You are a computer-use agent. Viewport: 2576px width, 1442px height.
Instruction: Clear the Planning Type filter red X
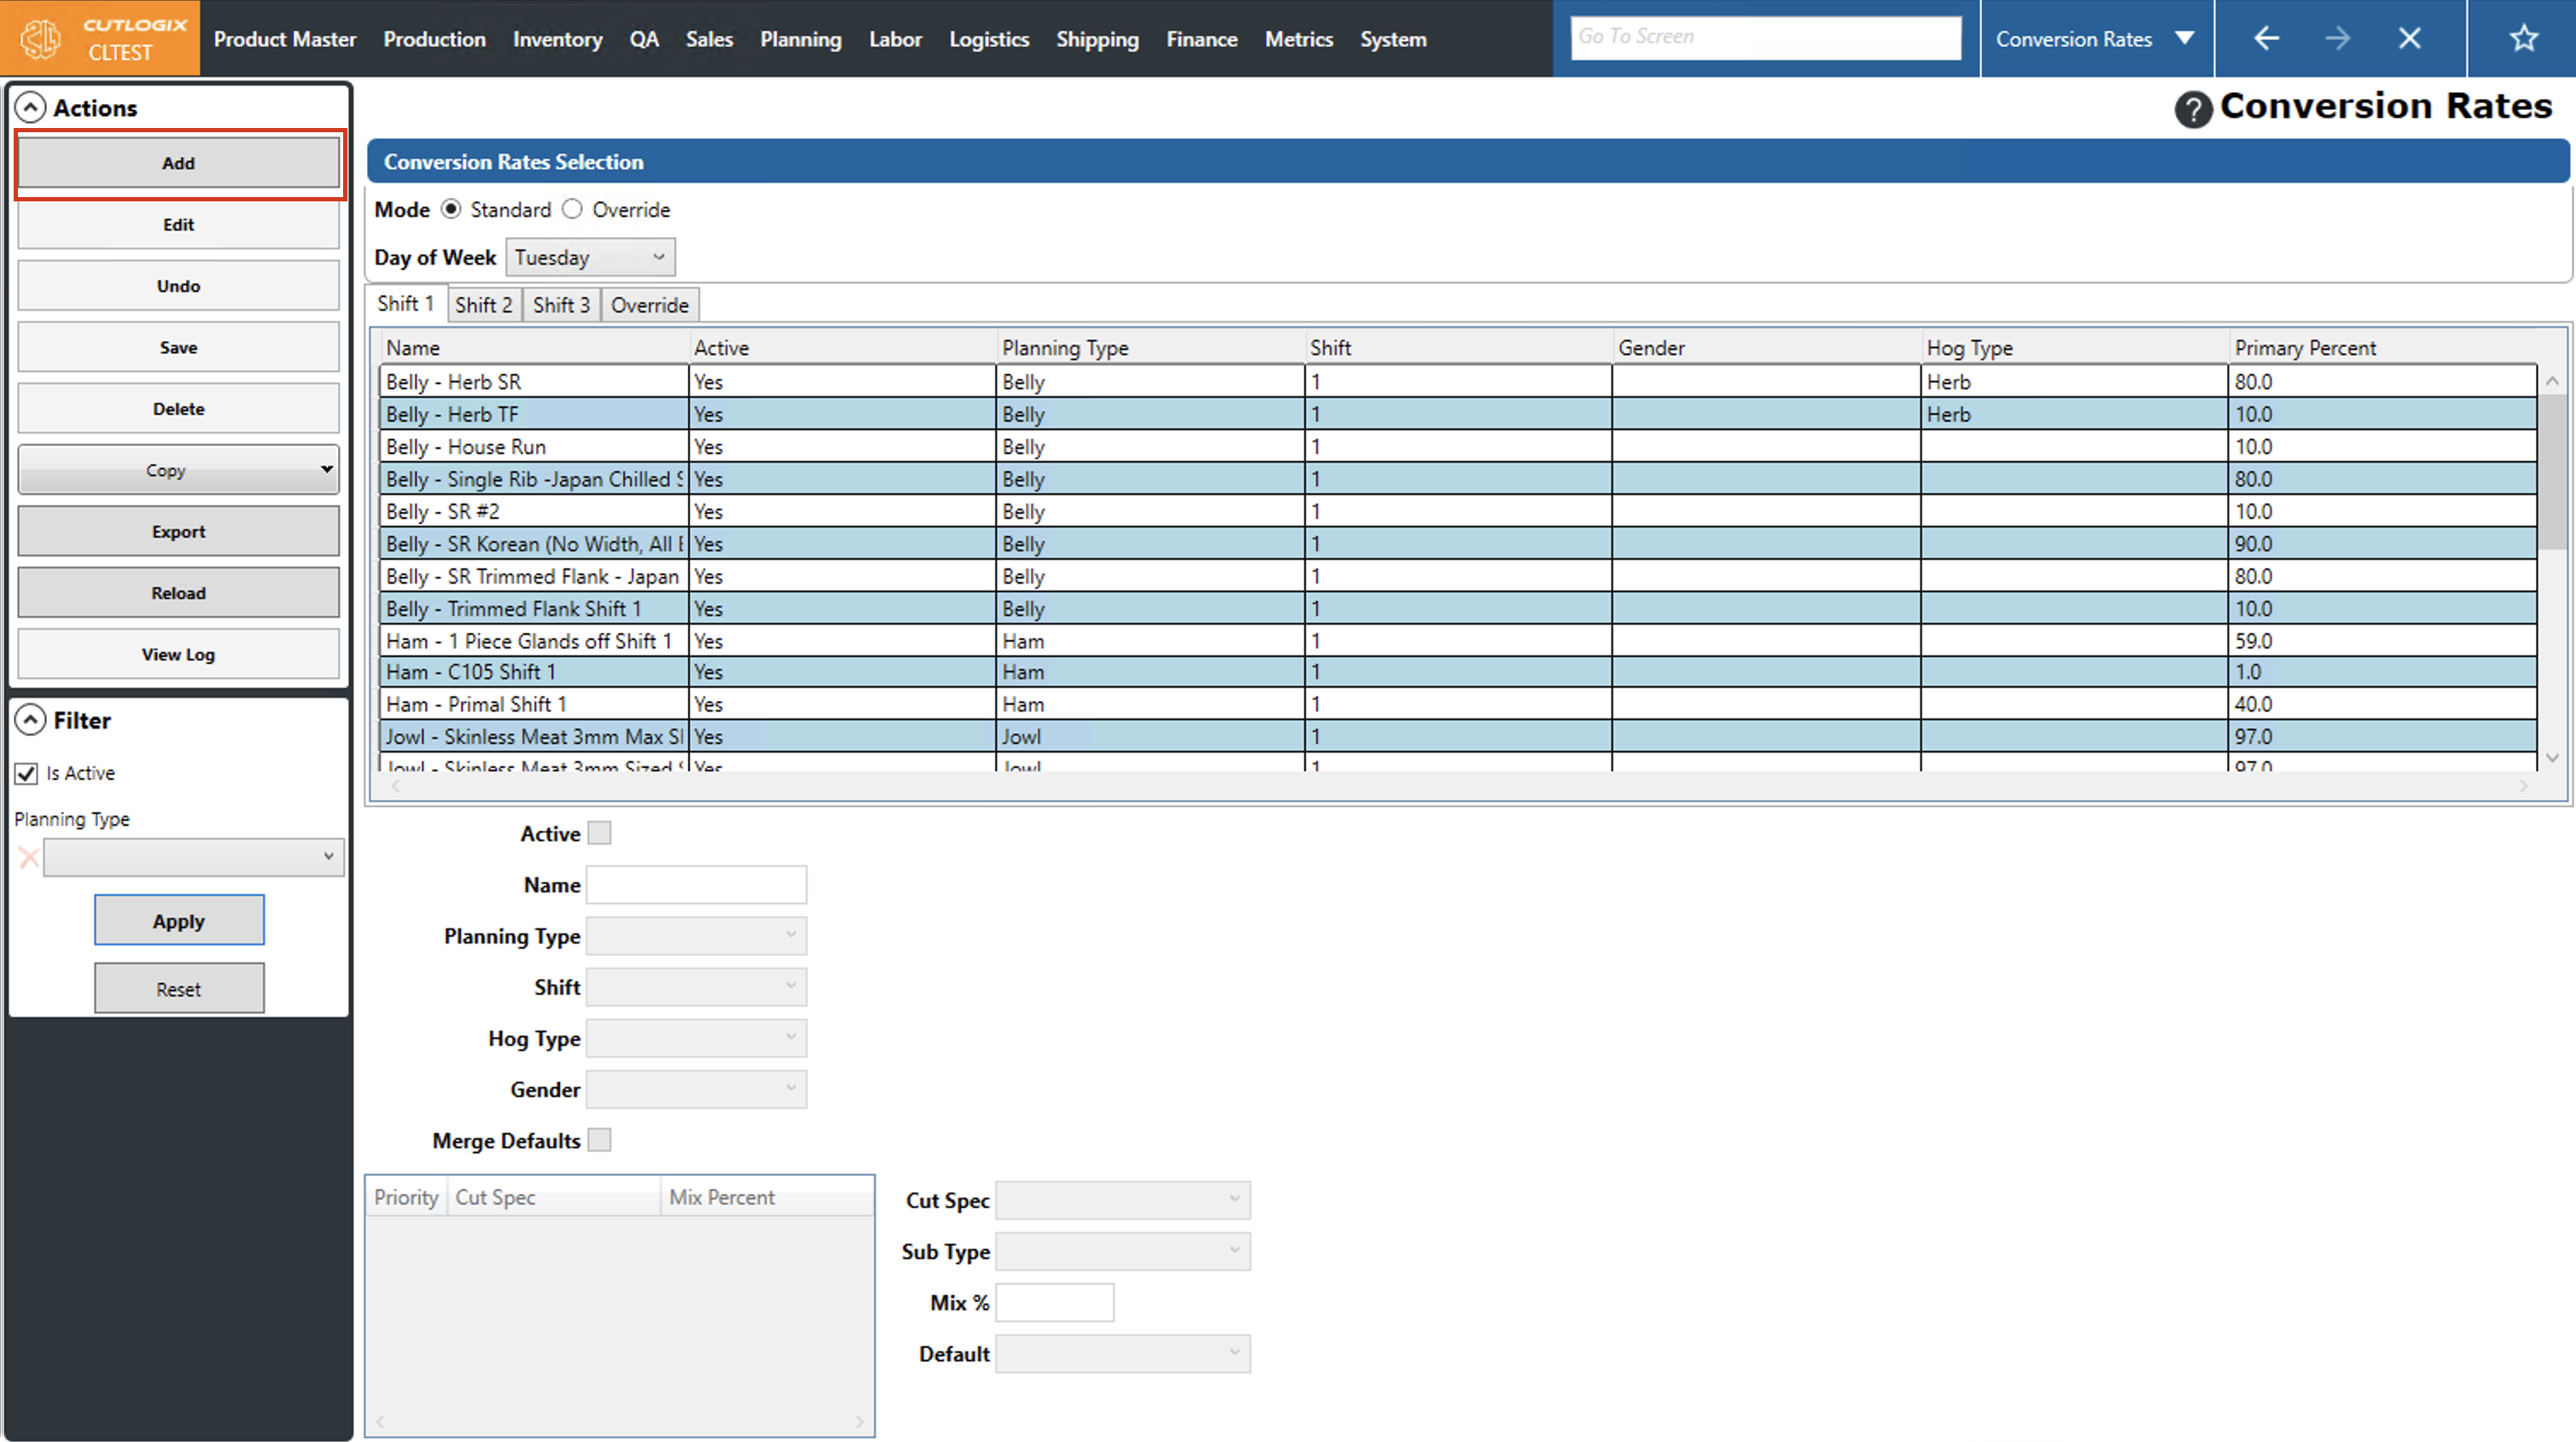(28, 857)
